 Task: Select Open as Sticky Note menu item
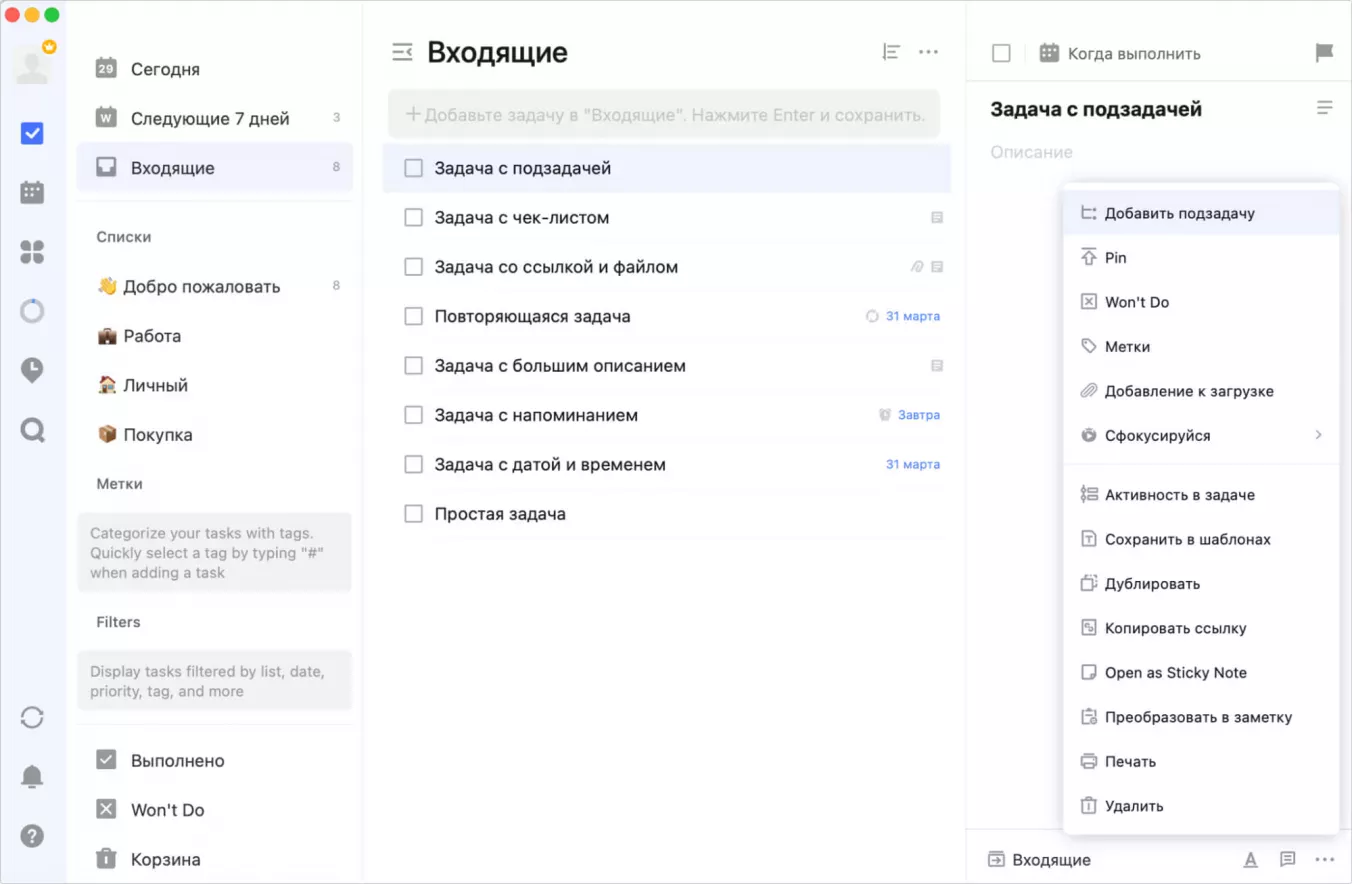tap(1201, 673)
